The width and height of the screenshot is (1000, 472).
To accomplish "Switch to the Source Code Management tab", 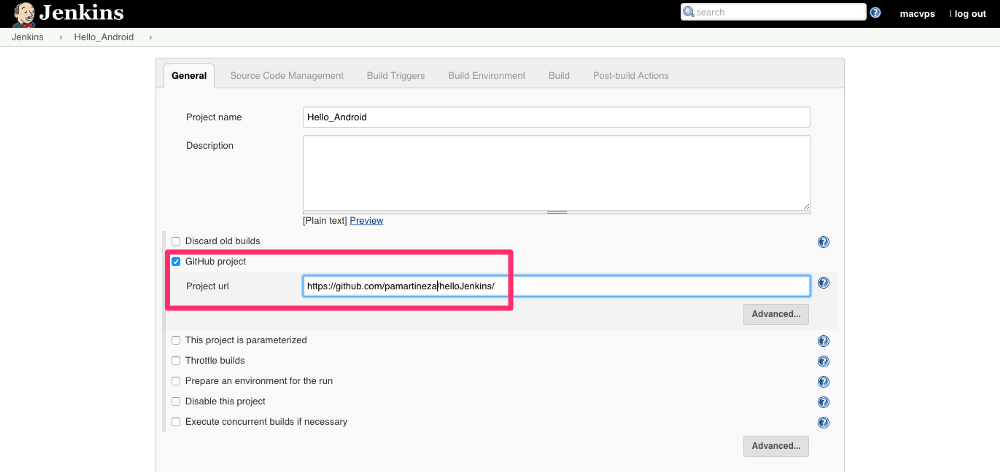I will (286, 76).
